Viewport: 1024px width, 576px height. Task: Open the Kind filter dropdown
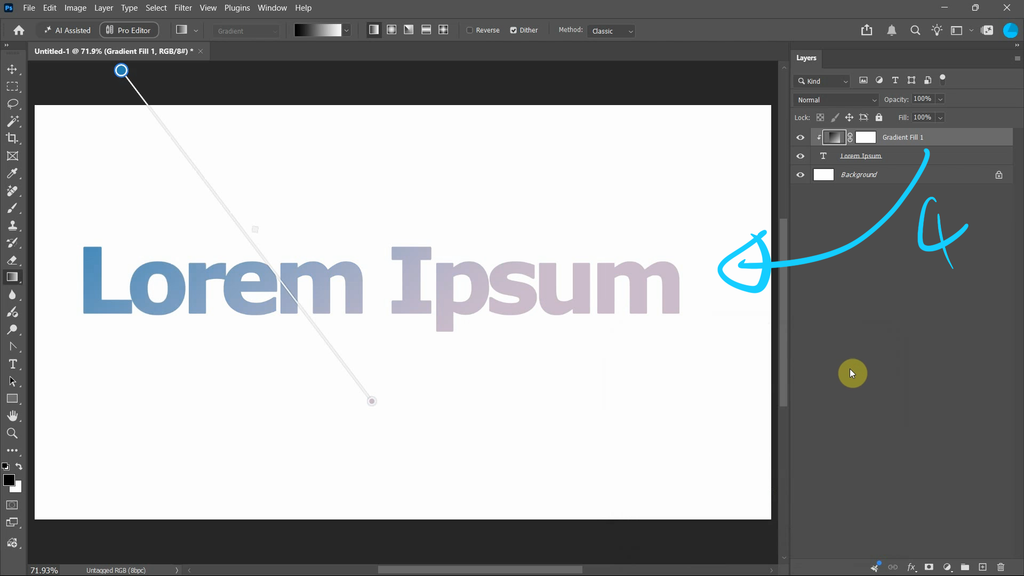coord(822,81)
